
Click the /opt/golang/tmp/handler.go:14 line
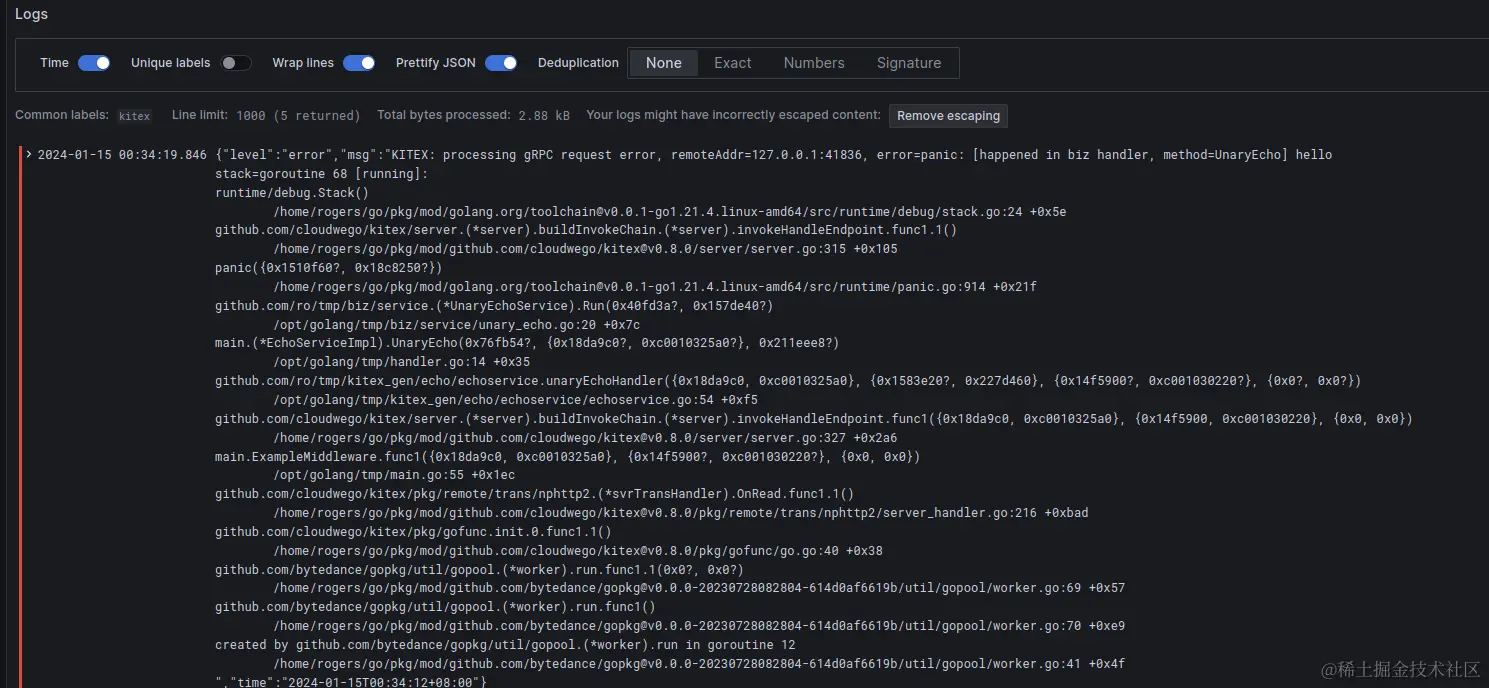coord(402,362)
